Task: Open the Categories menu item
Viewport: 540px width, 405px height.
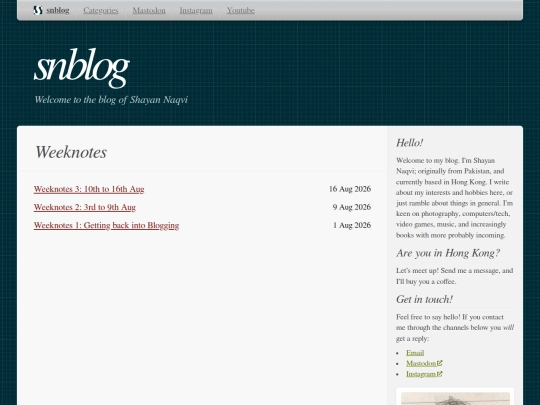Action: pyautogui.click(x=101, y=10)
